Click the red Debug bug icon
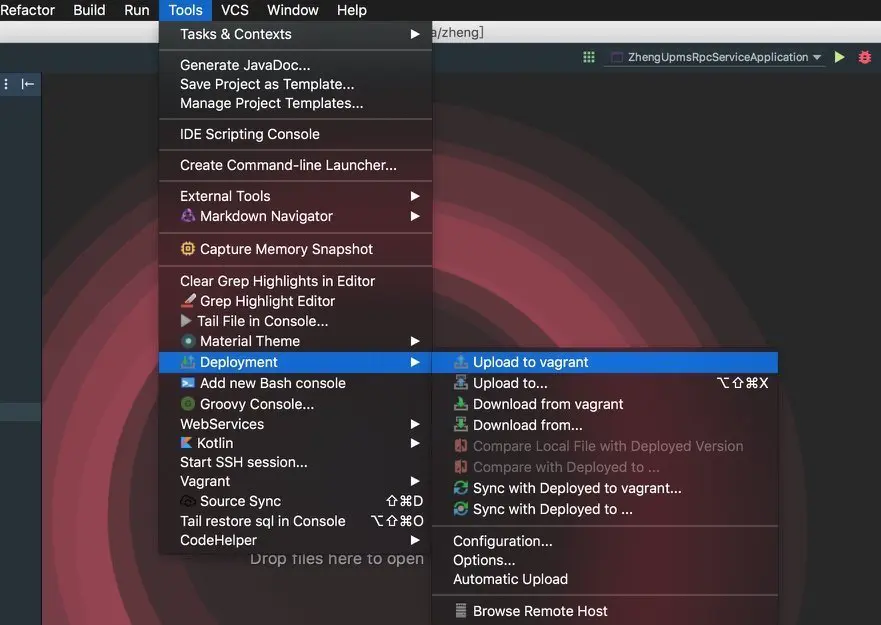Screen dimensions: 881x625 (x=865, y=58)
